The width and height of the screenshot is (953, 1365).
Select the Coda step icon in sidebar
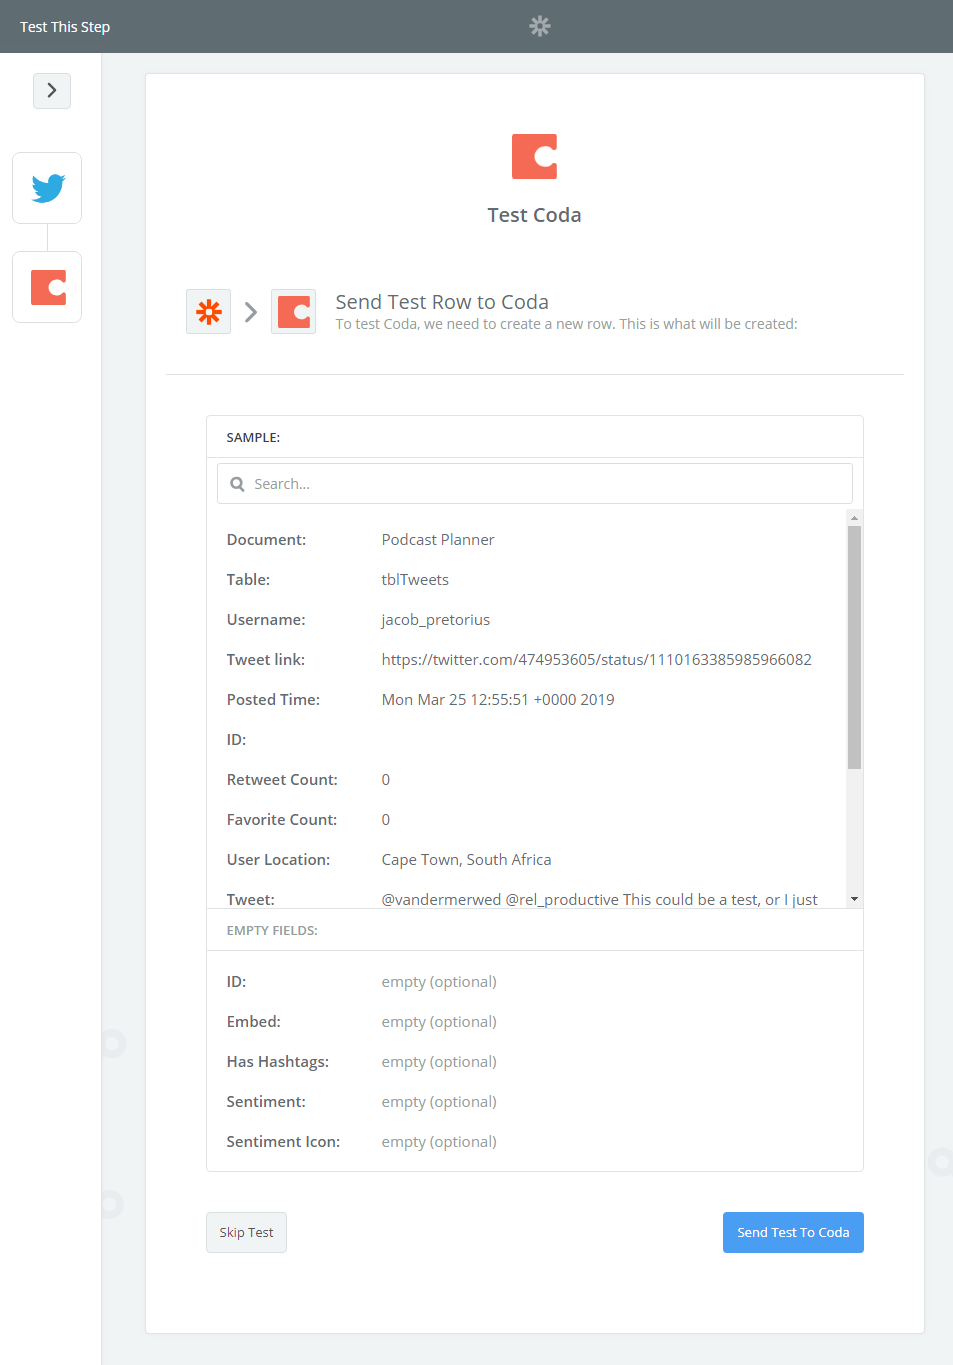(x=47, y=287)
